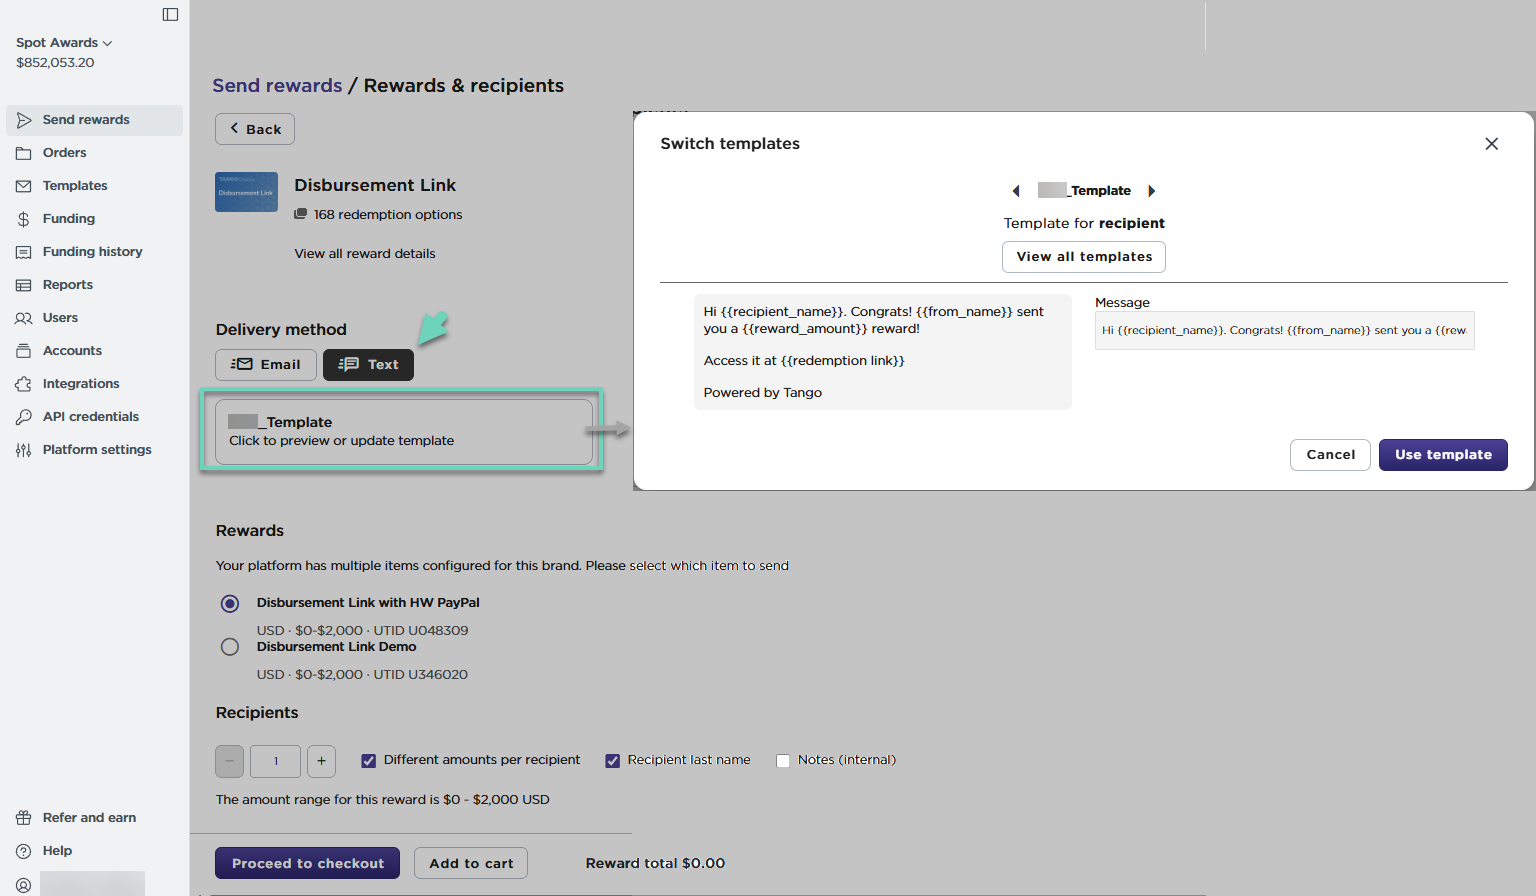This screenshot has height=896, width=1536.
Task: Click the Message text field
Action: point(1284,331)
